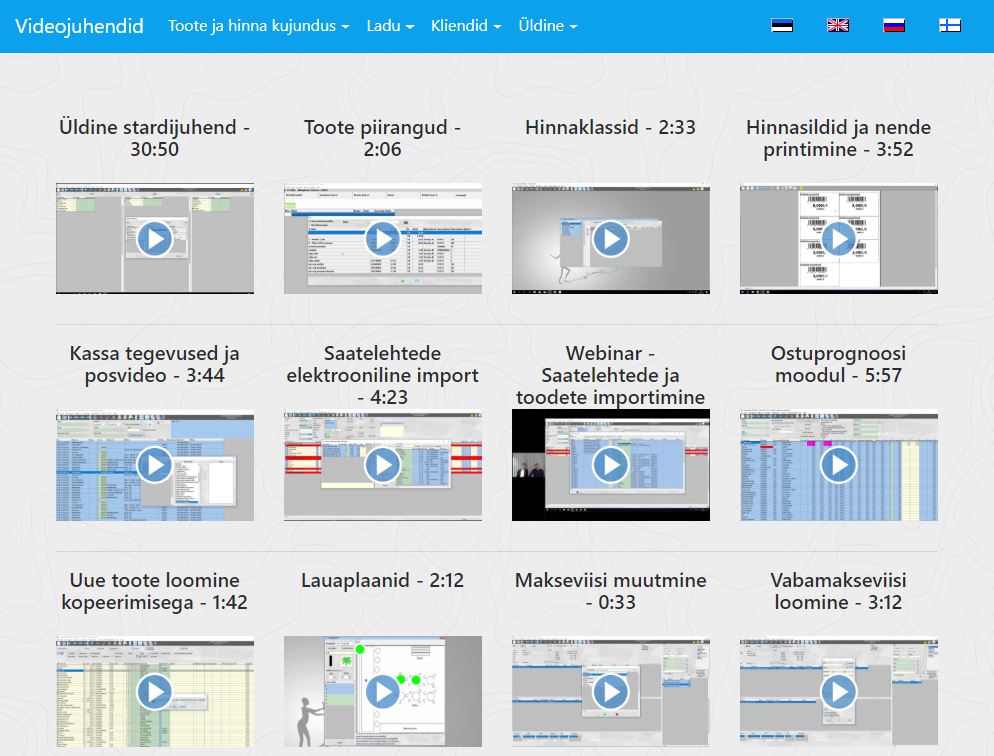Open the Ladu dropdown menu
This screenshot has width=994, height=756.
(x=390, y=26)
